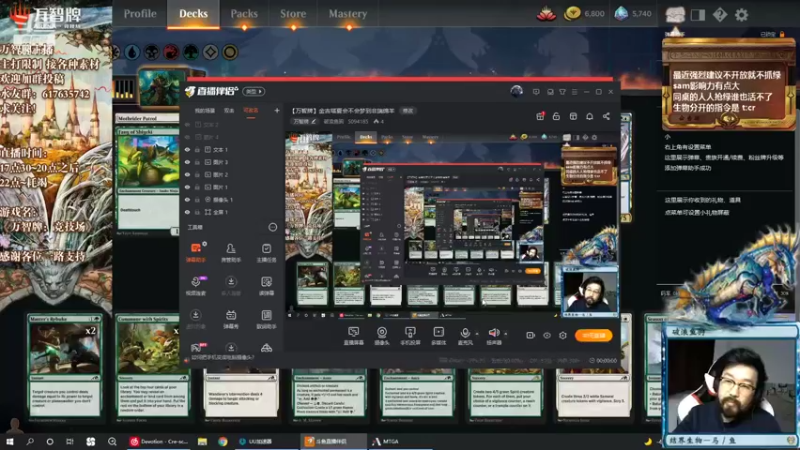Screen dimensions: 800x450
Task: Collapse the 工具箱 toolbox section
Action: tap(272, 227)
